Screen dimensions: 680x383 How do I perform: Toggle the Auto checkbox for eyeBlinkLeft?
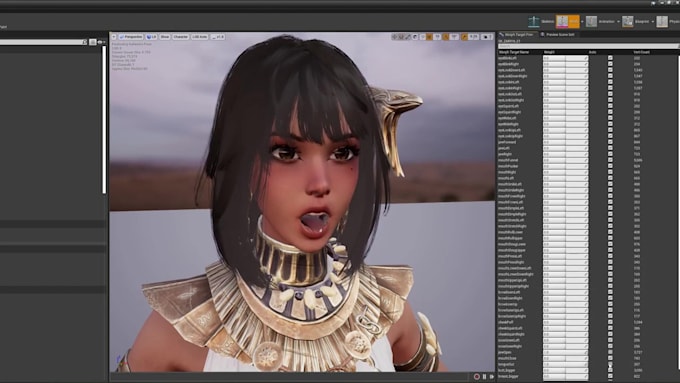[610, 58]
